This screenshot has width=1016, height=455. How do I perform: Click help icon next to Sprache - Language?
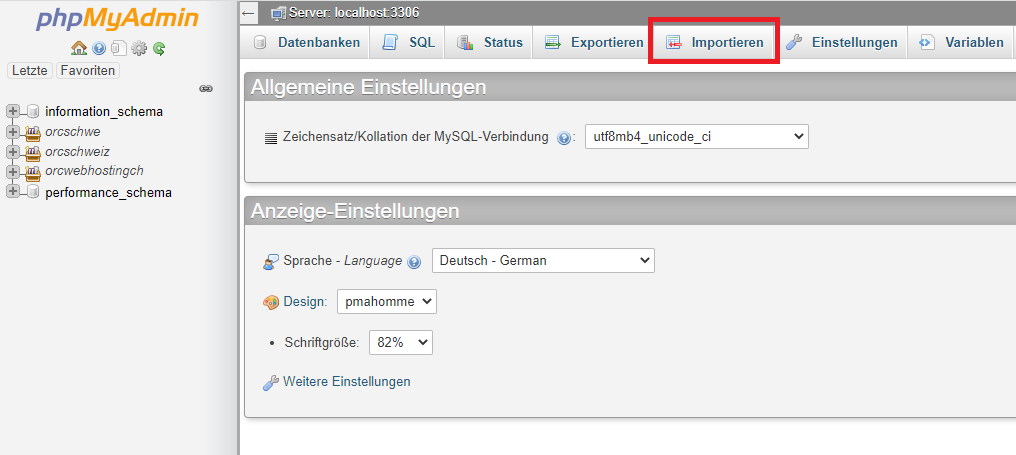[414, 262]
